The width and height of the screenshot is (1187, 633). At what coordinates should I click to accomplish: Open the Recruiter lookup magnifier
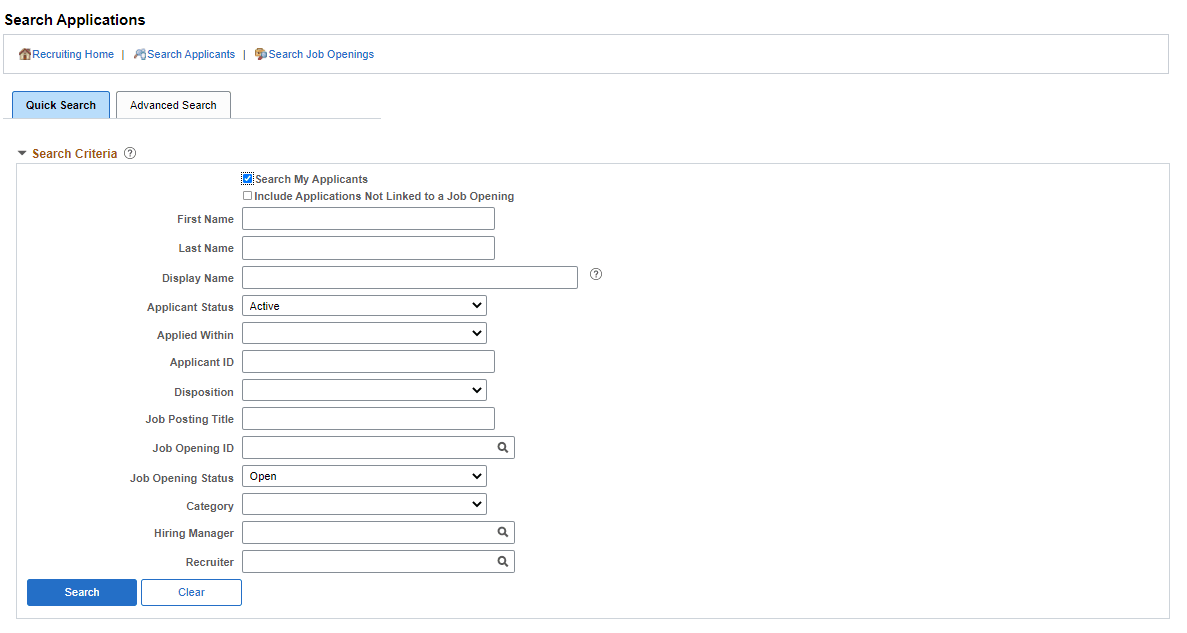point(503,562)
